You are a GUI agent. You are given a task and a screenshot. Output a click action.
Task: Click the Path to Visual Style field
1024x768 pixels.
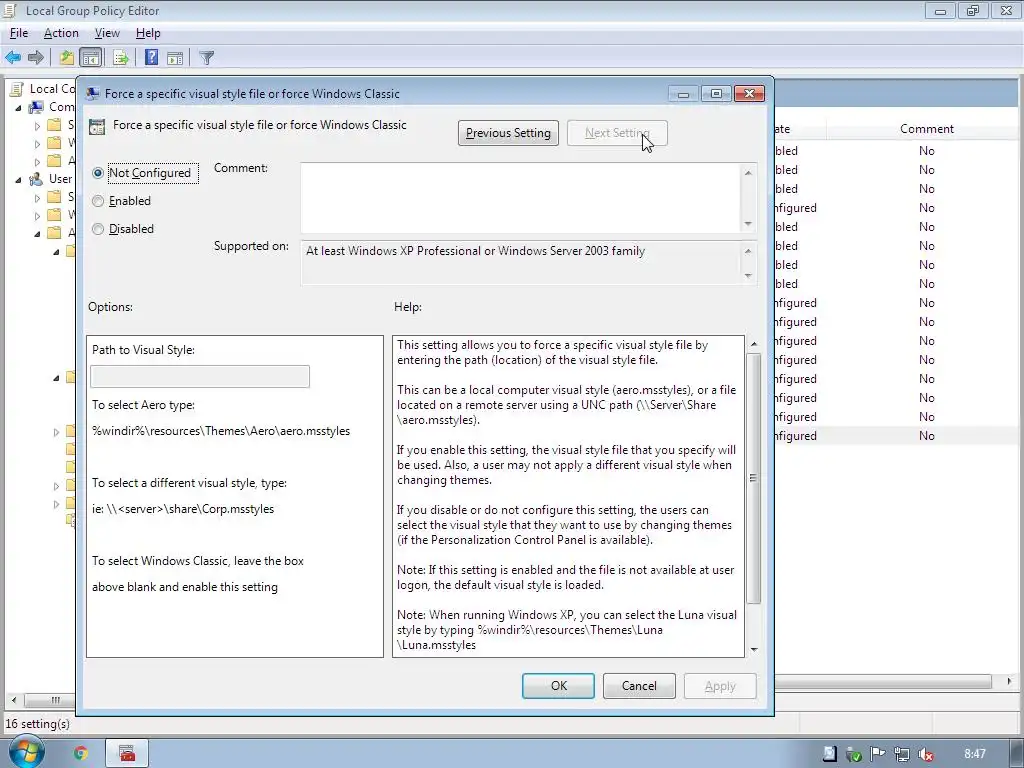point(200,377)
